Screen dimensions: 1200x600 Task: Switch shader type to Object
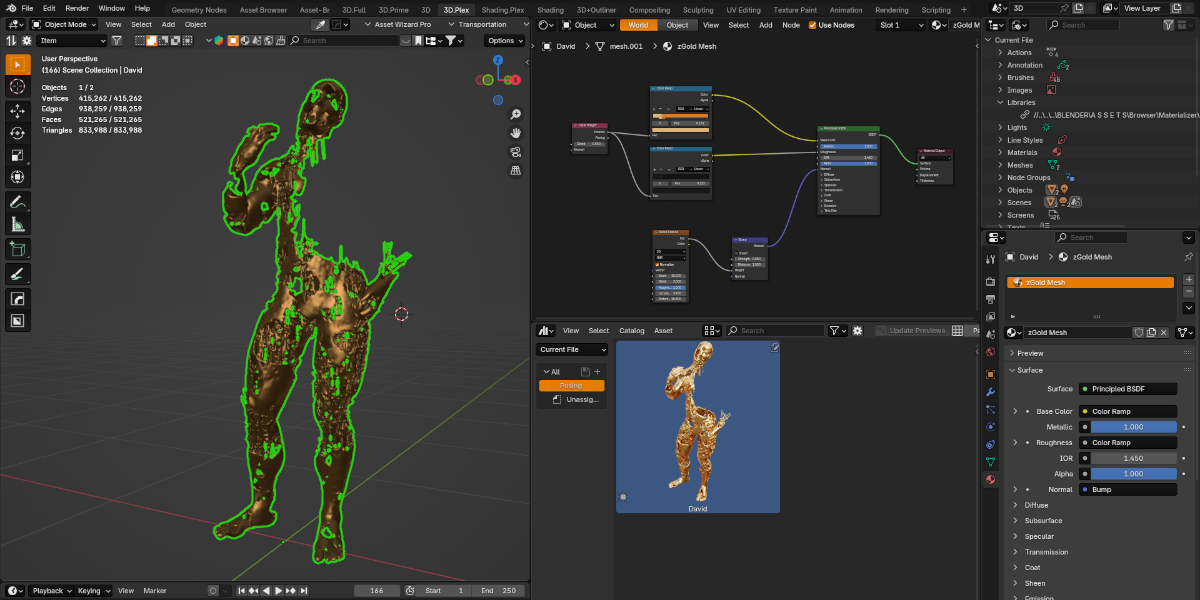677,25
